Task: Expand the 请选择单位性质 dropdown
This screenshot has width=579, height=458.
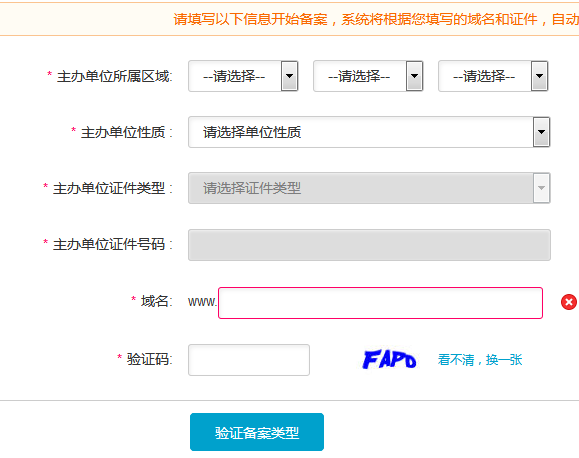Action: coord(369,132)
